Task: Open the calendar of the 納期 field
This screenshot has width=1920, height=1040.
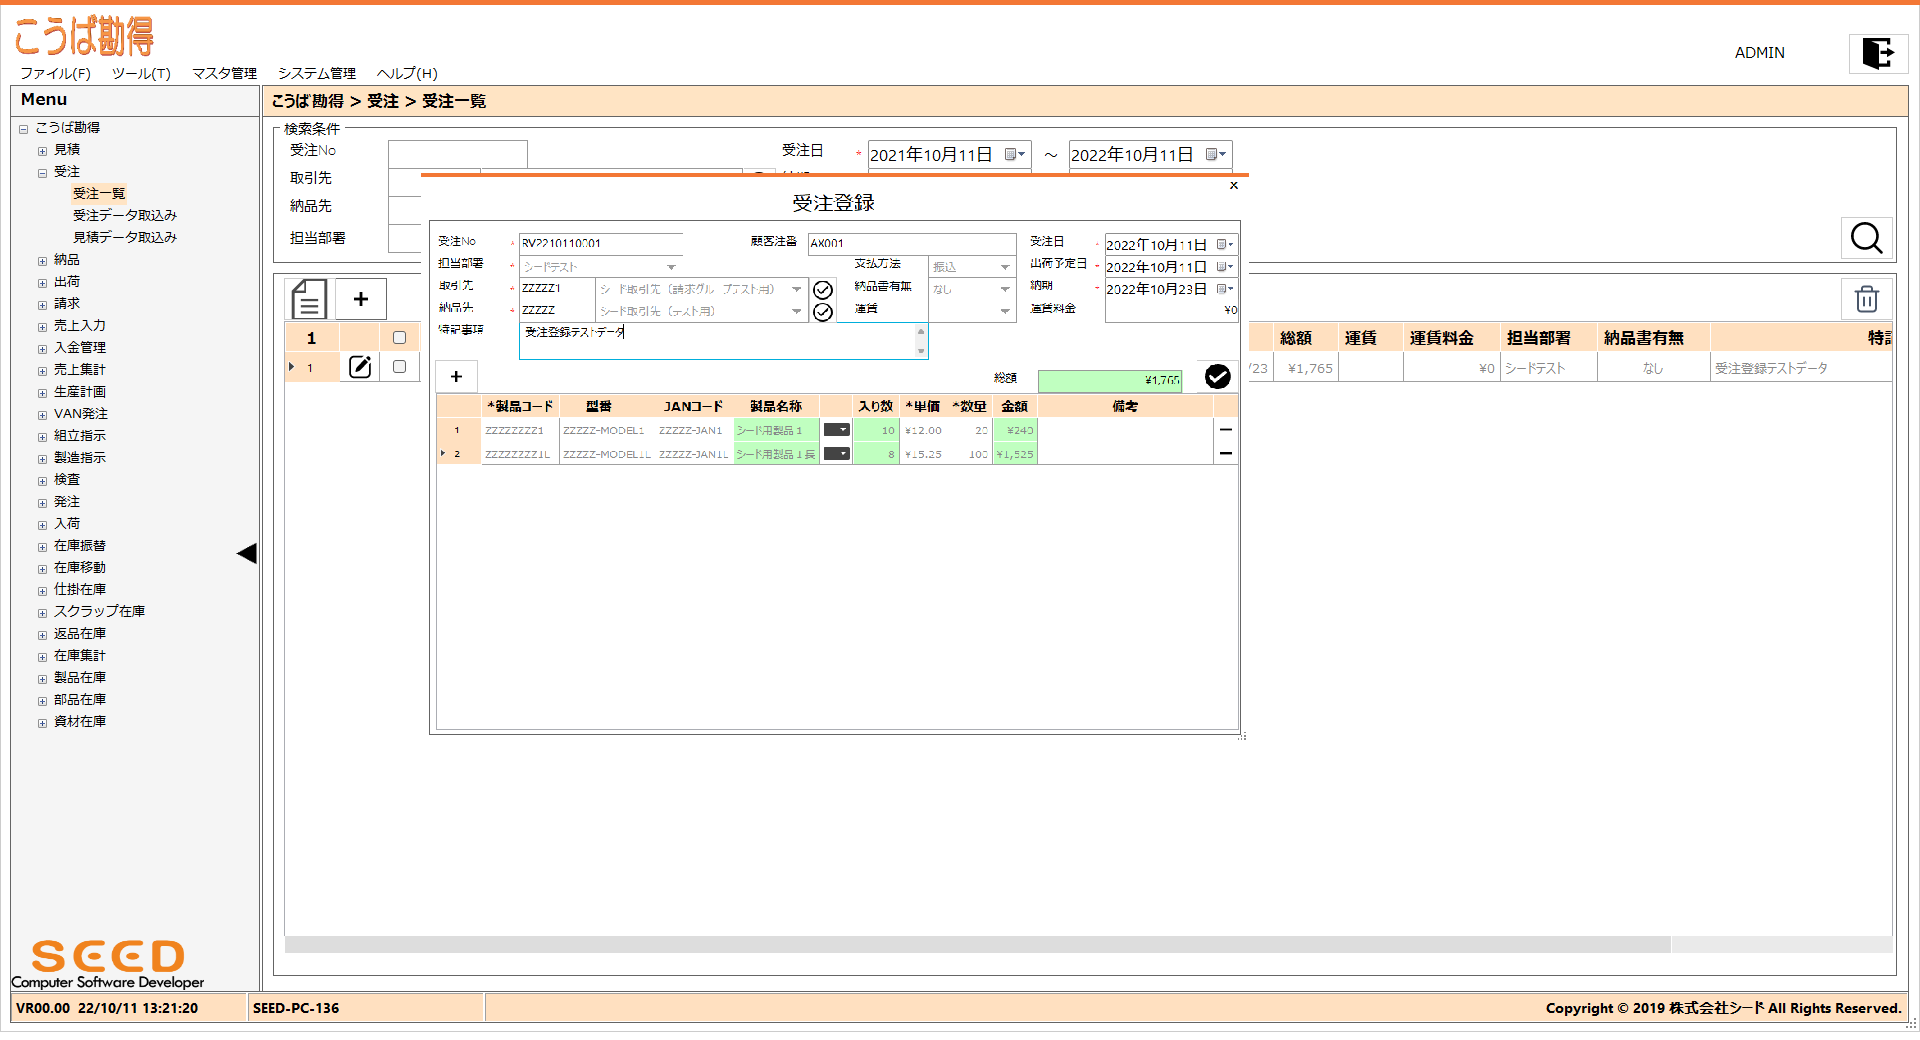Action: coord(1224,289)
